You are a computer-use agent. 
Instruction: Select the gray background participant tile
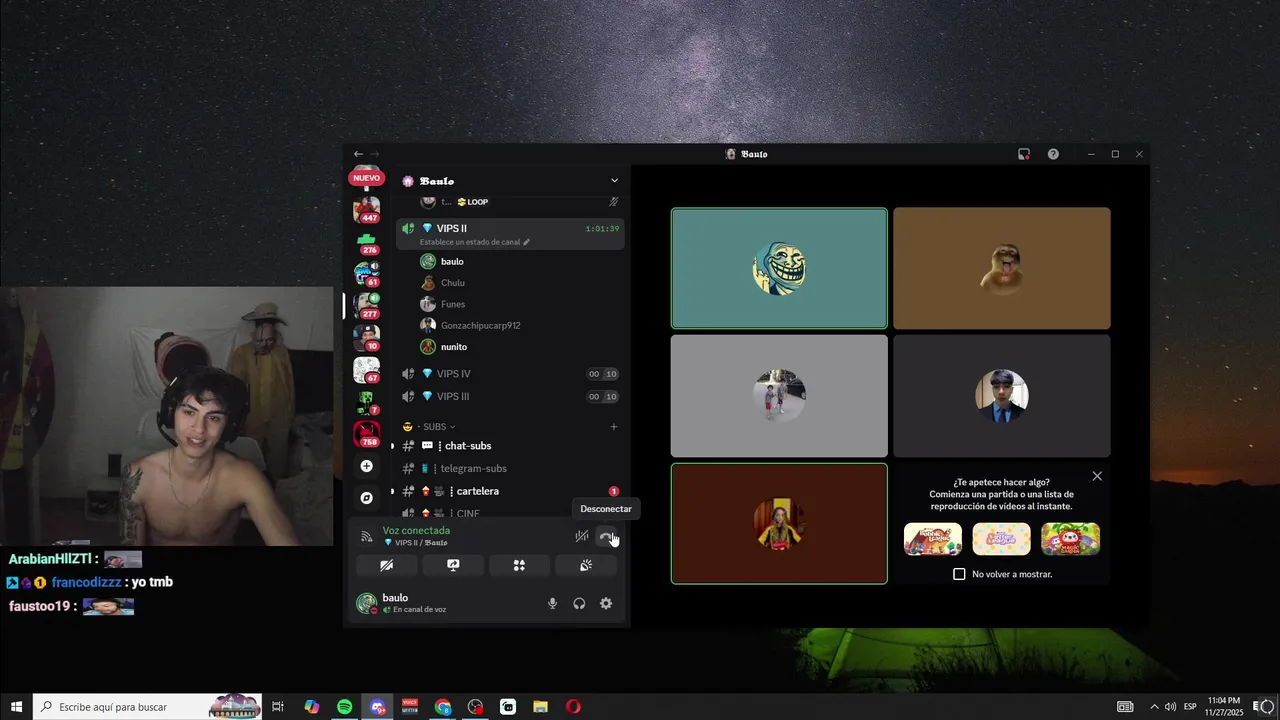click(x=779, y=396)
